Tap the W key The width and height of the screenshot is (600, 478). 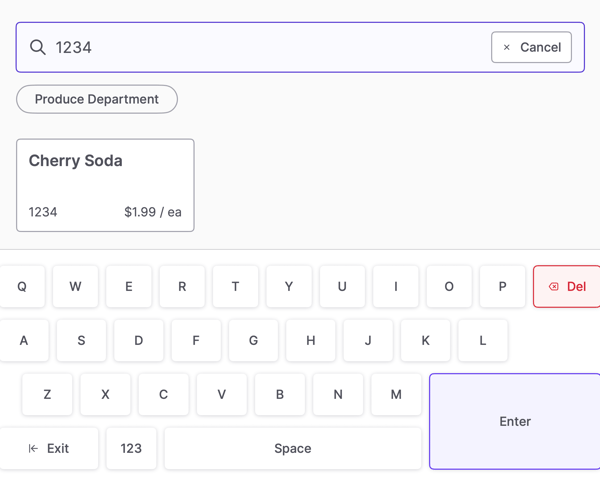[75, 286]
